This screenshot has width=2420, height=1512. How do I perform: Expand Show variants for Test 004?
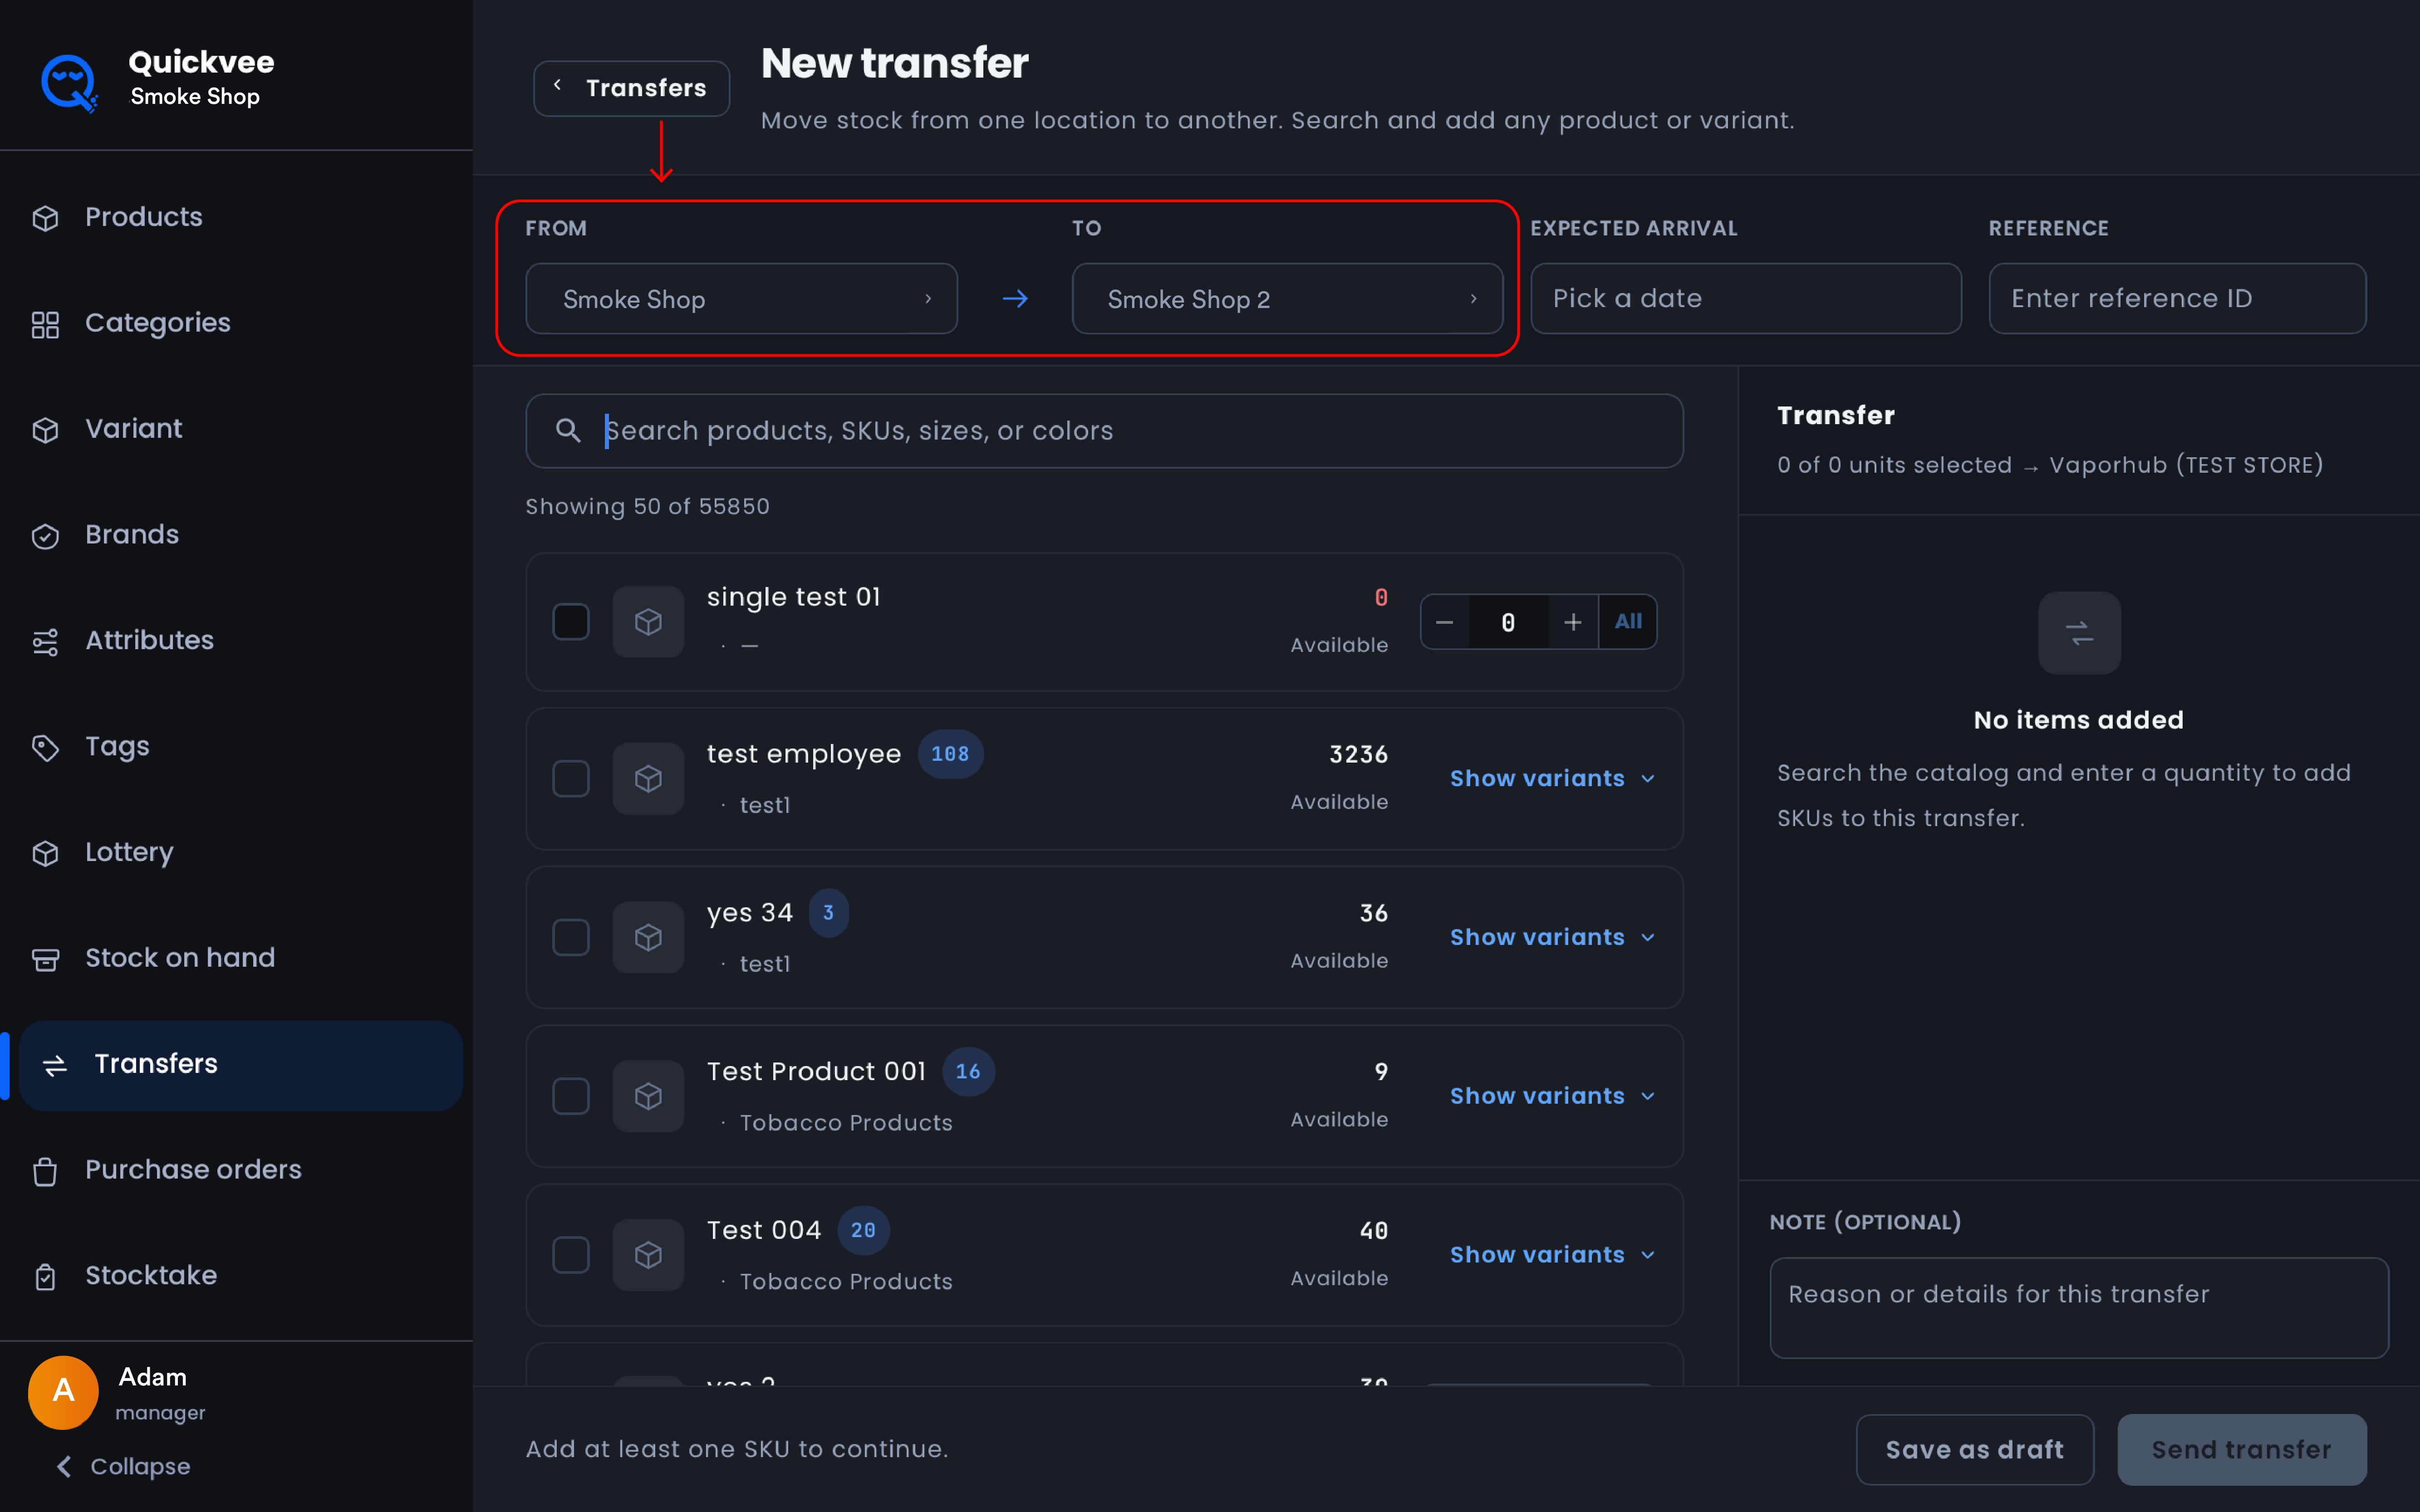[x=1552, y=1254]
